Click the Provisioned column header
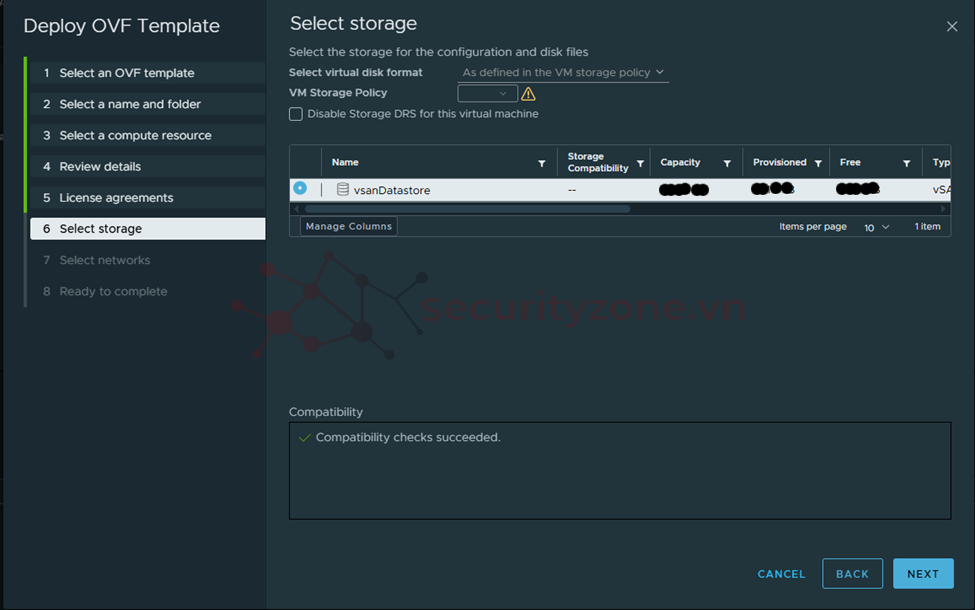The height and width of the screenshot is (610, 975). pos(780,162)
